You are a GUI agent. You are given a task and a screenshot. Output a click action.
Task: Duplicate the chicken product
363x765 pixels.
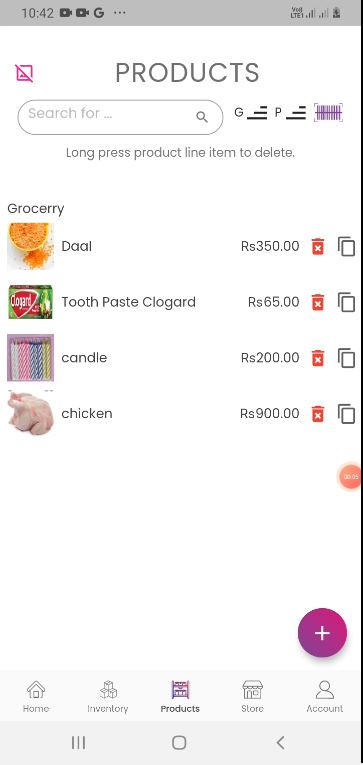click(x=346, y=414)
